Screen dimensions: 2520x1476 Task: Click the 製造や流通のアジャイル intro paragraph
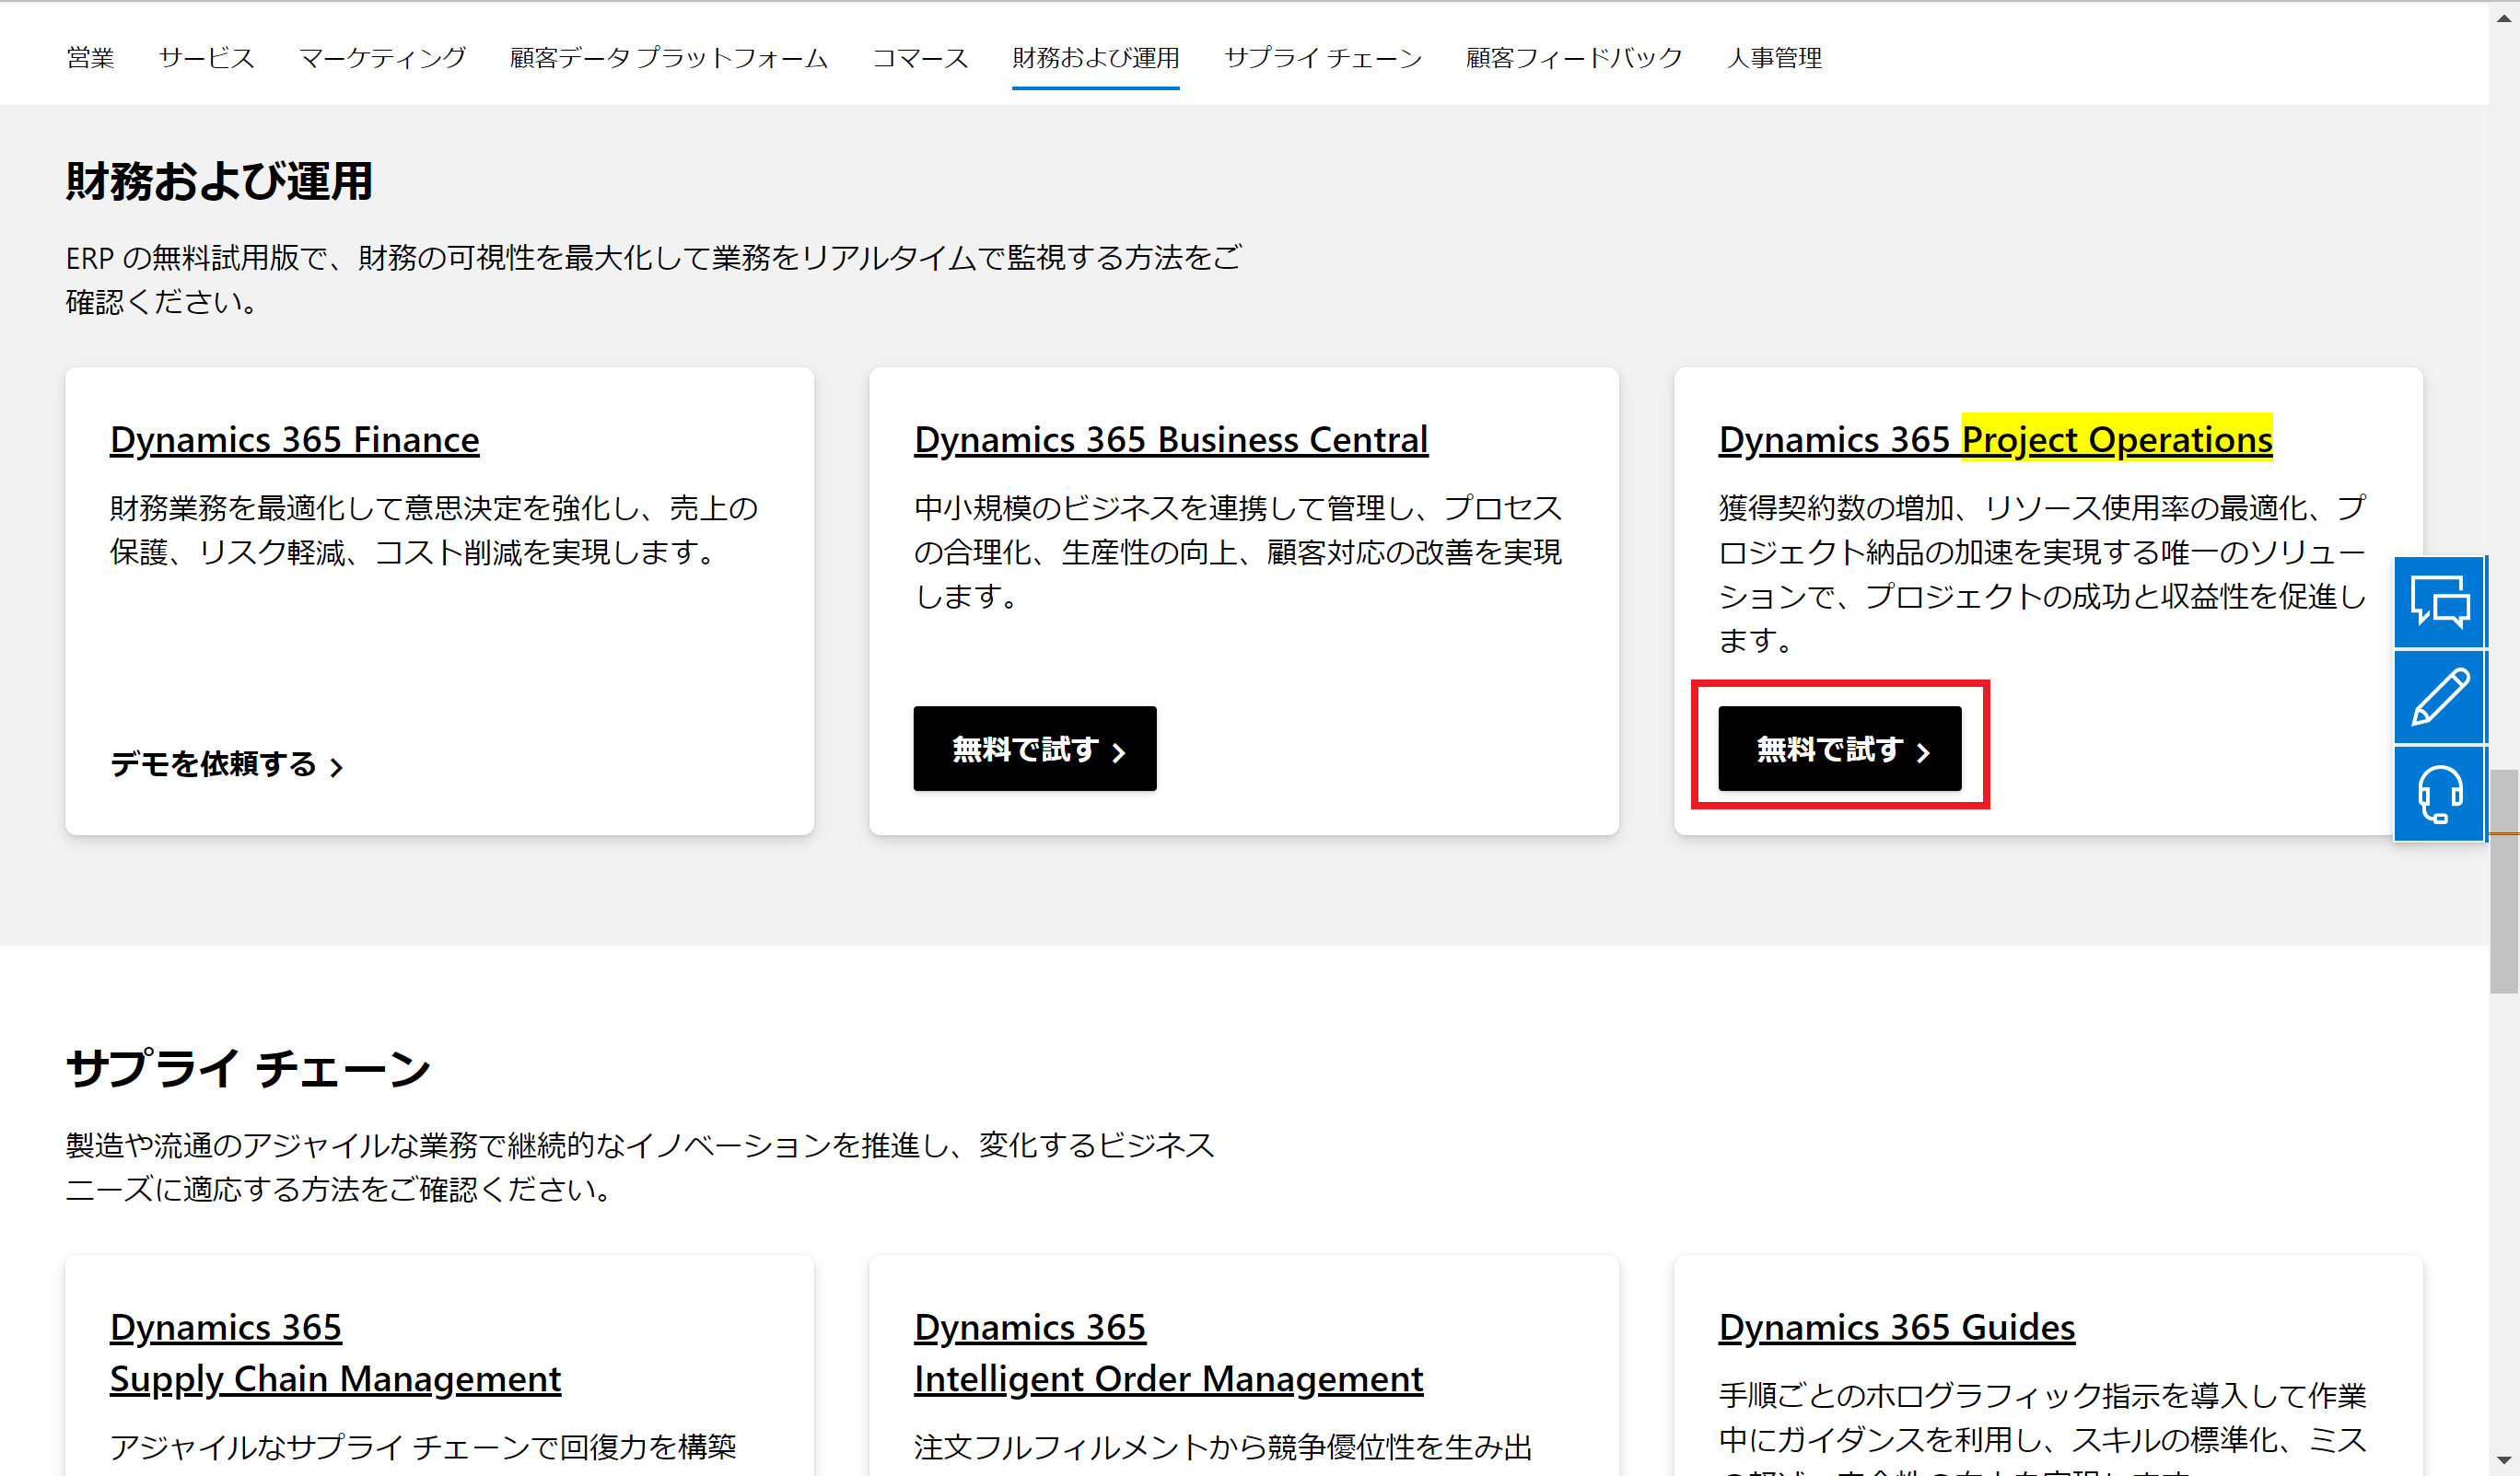[x=640, y=1167]
